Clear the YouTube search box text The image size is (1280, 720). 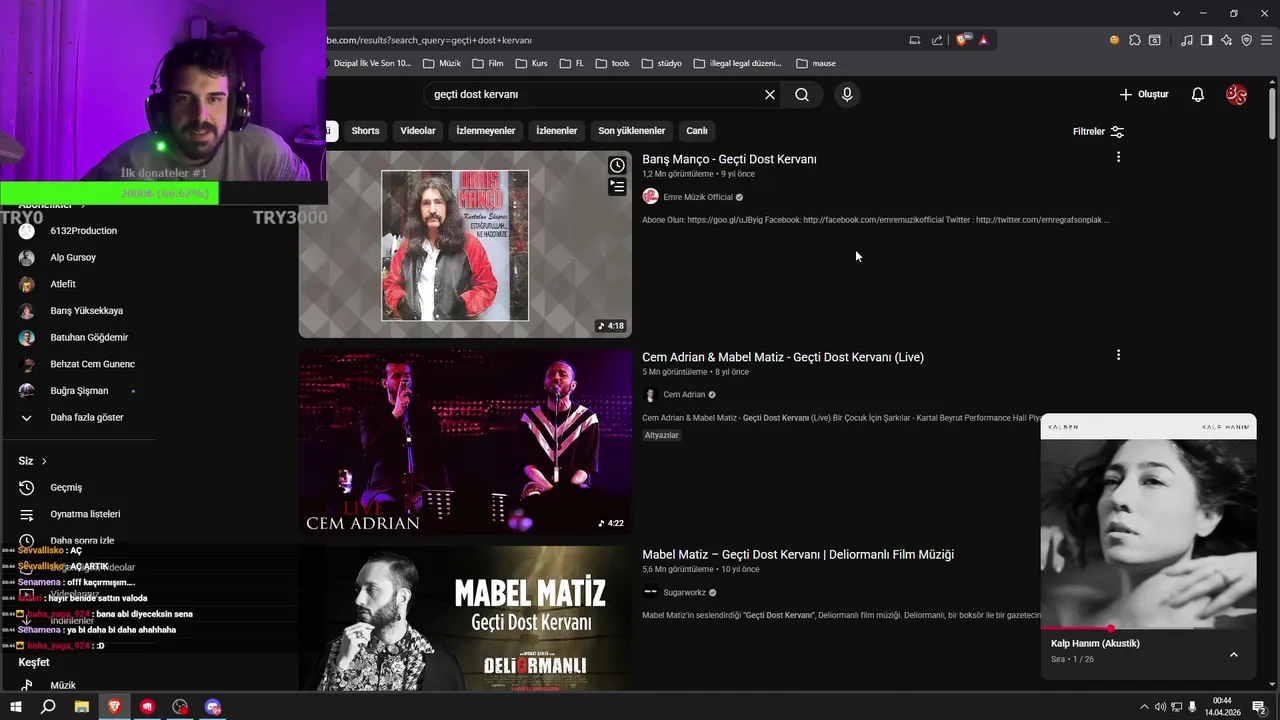coord(770,94)
